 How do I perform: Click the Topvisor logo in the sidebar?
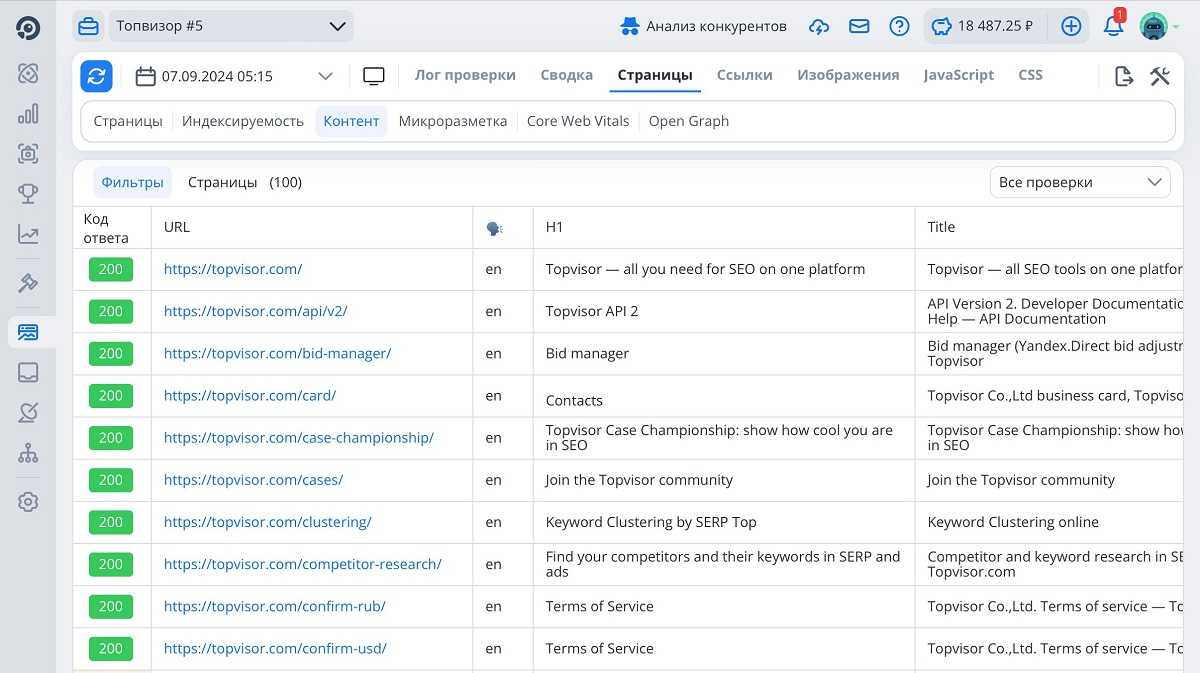tap(28, 27)
